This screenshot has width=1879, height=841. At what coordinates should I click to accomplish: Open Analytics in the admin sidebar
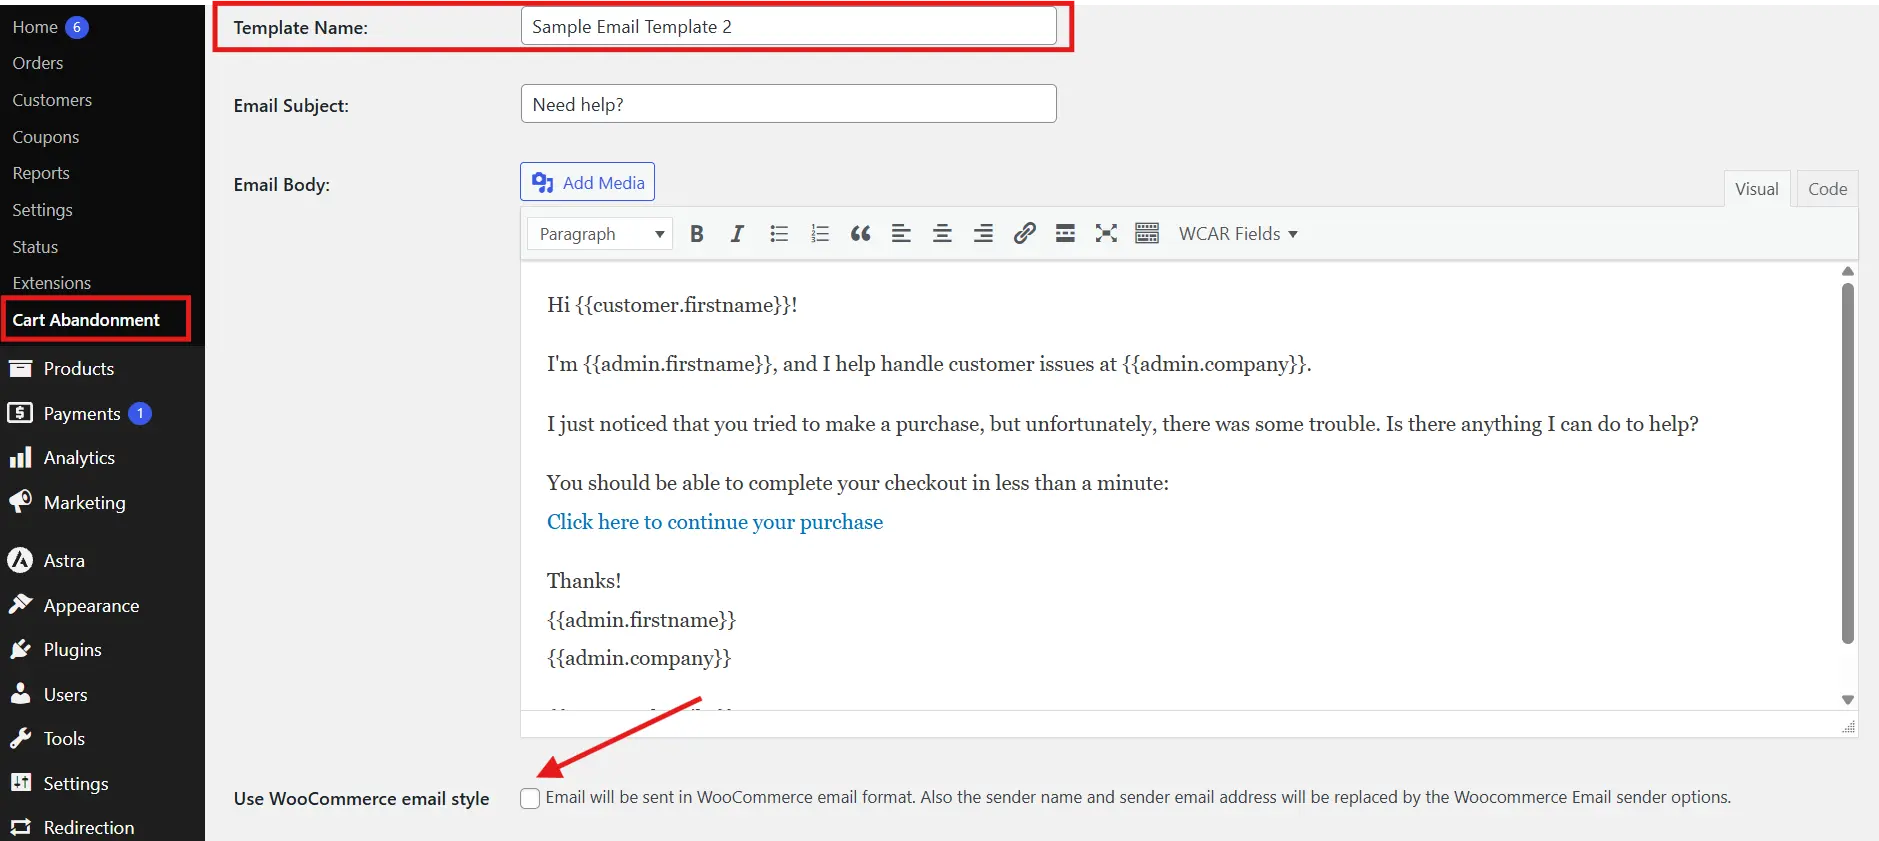coord(79,458)
